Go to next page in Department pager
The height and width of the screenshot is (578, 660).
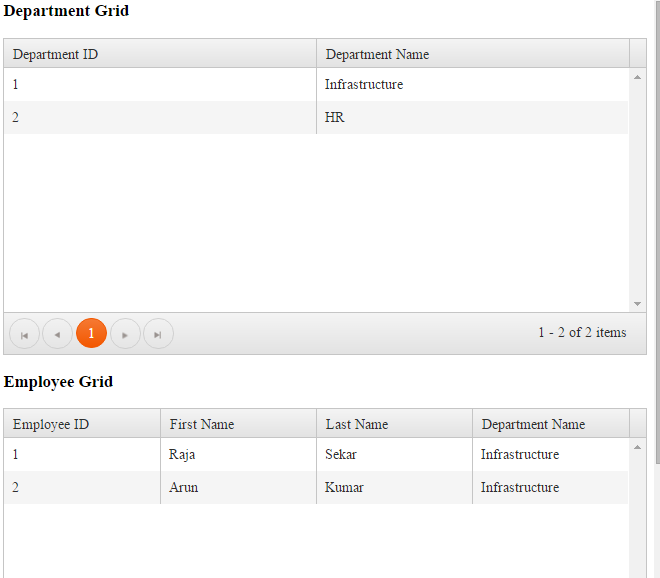[125, 334]
